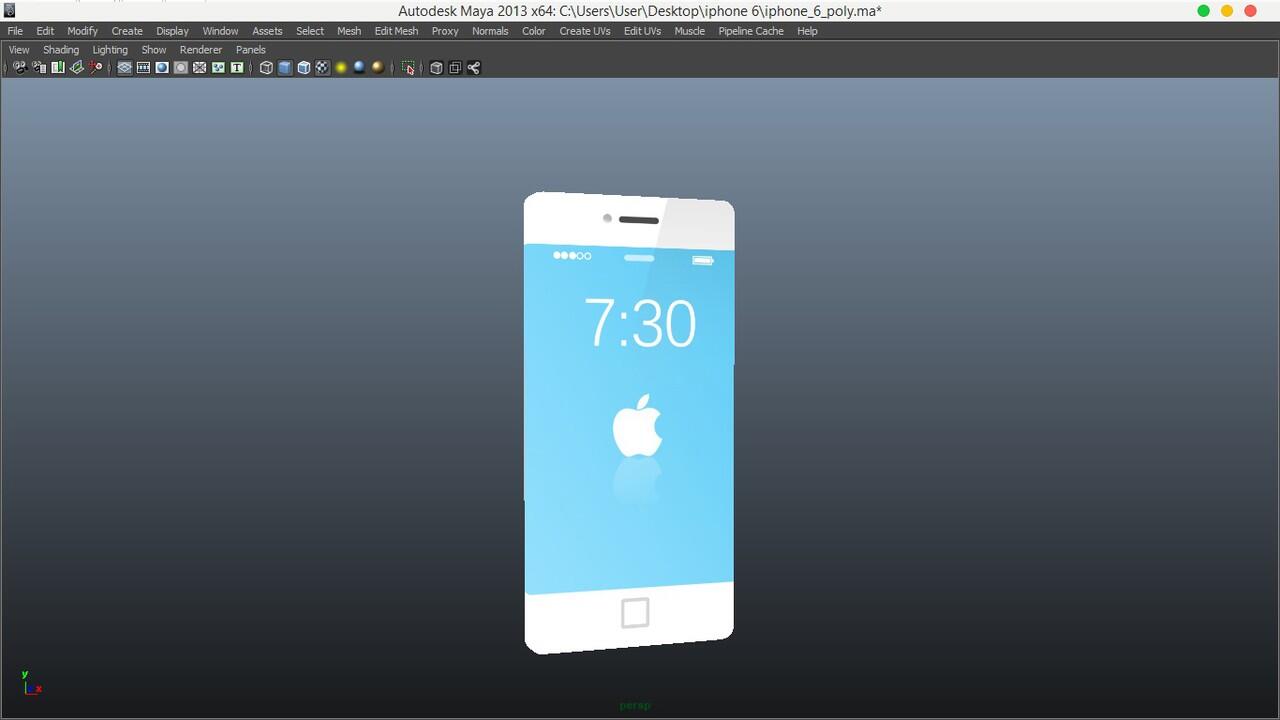
Task: Enable Use All Lights yellow sphere
Action: [x=341, y=68]
